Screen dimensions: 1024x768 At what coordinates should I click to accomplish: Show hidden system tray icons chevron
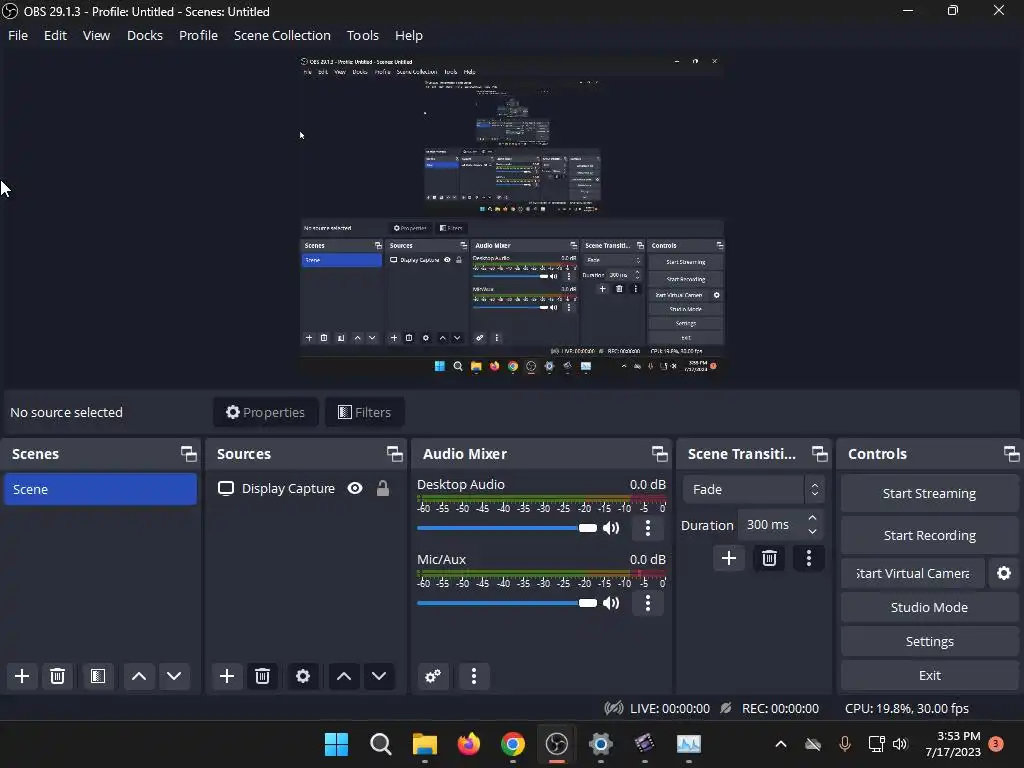tap(780, 744)
